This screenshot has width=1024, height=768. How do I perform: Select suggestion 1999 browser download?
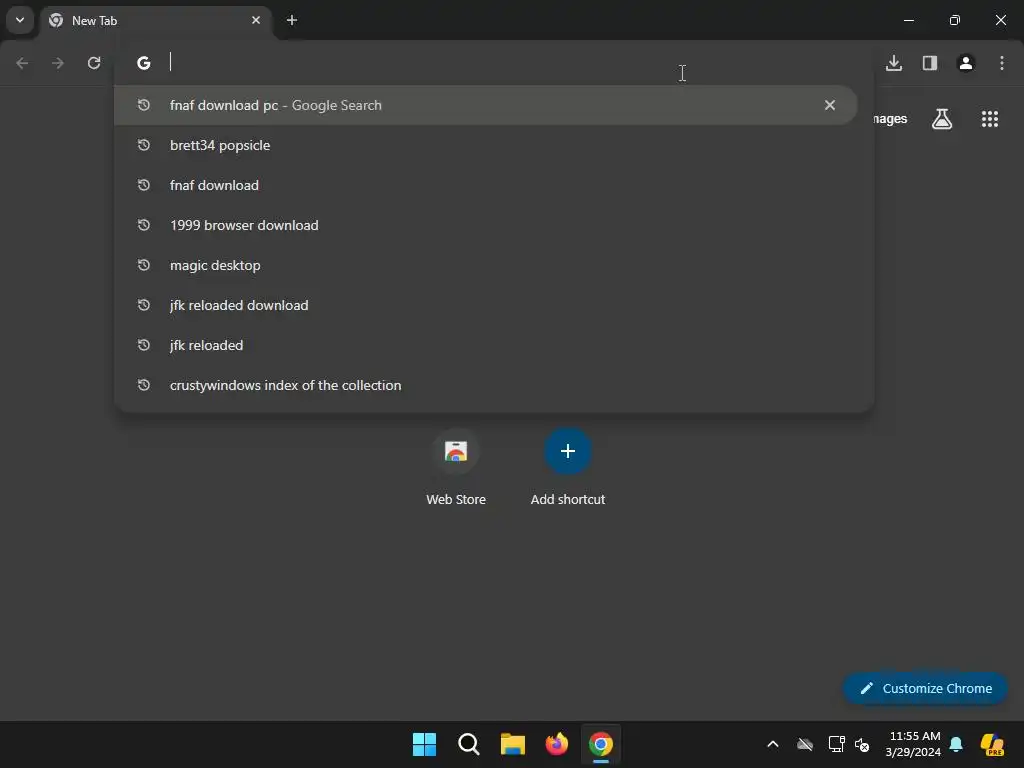pos(485,225)
